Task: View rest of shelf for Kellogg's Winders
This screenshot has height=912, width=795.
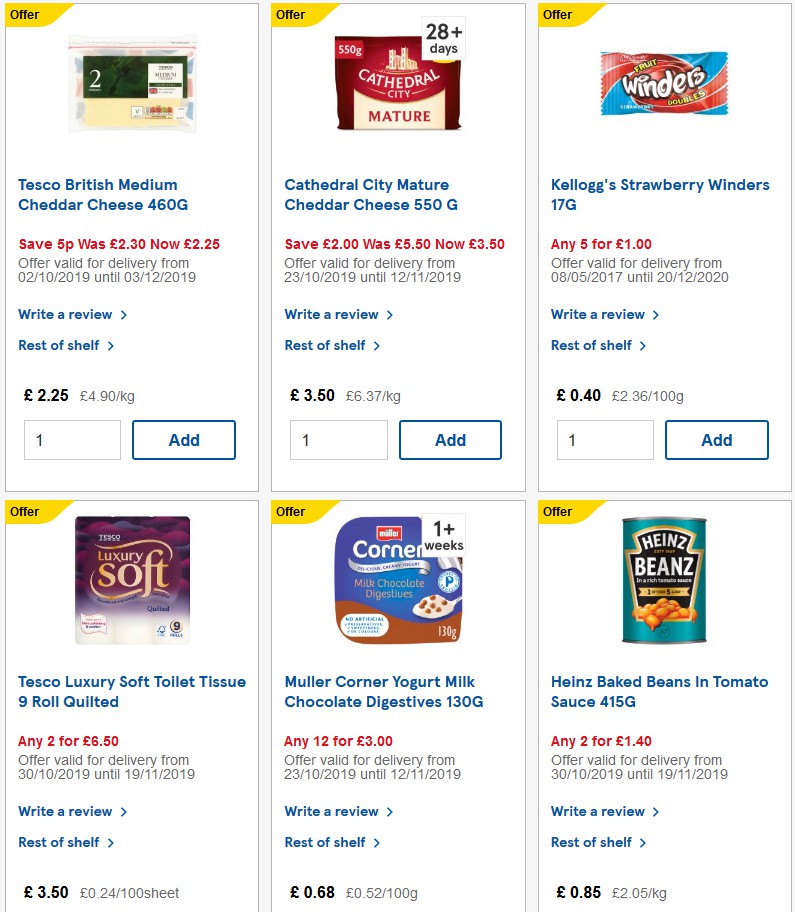Action: (594, 345)
